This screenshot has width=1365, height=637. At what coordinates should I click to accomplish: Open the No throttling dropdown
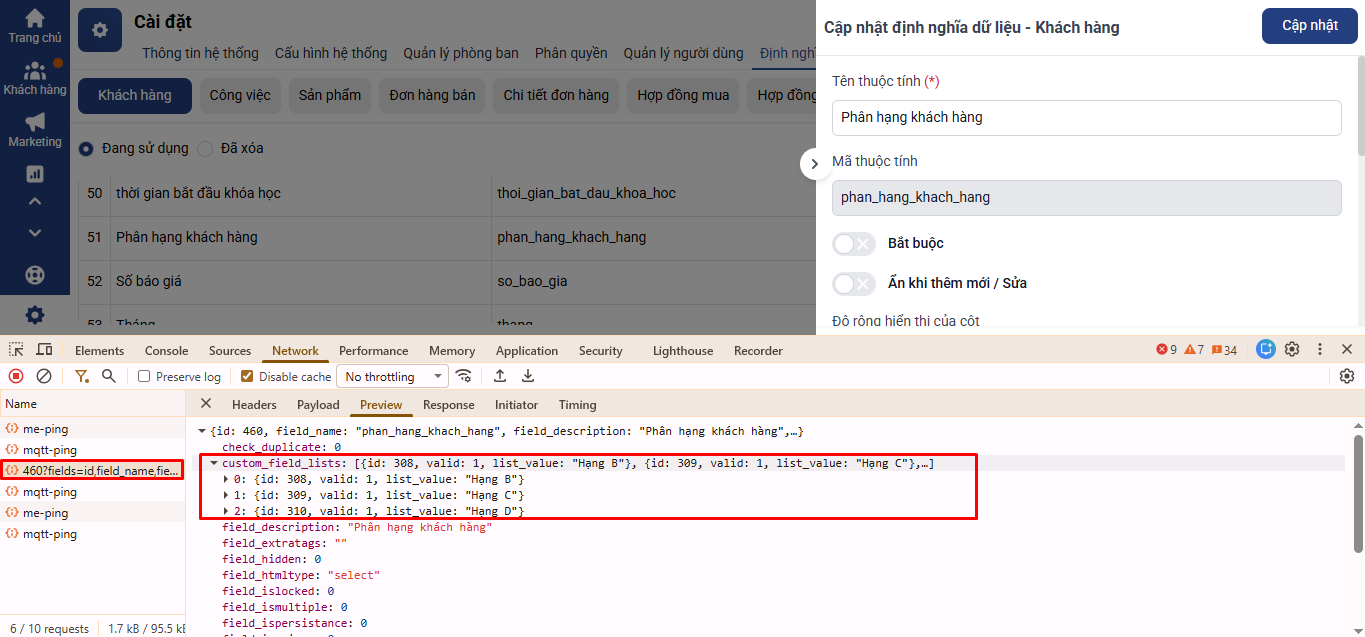pos(393,377)
